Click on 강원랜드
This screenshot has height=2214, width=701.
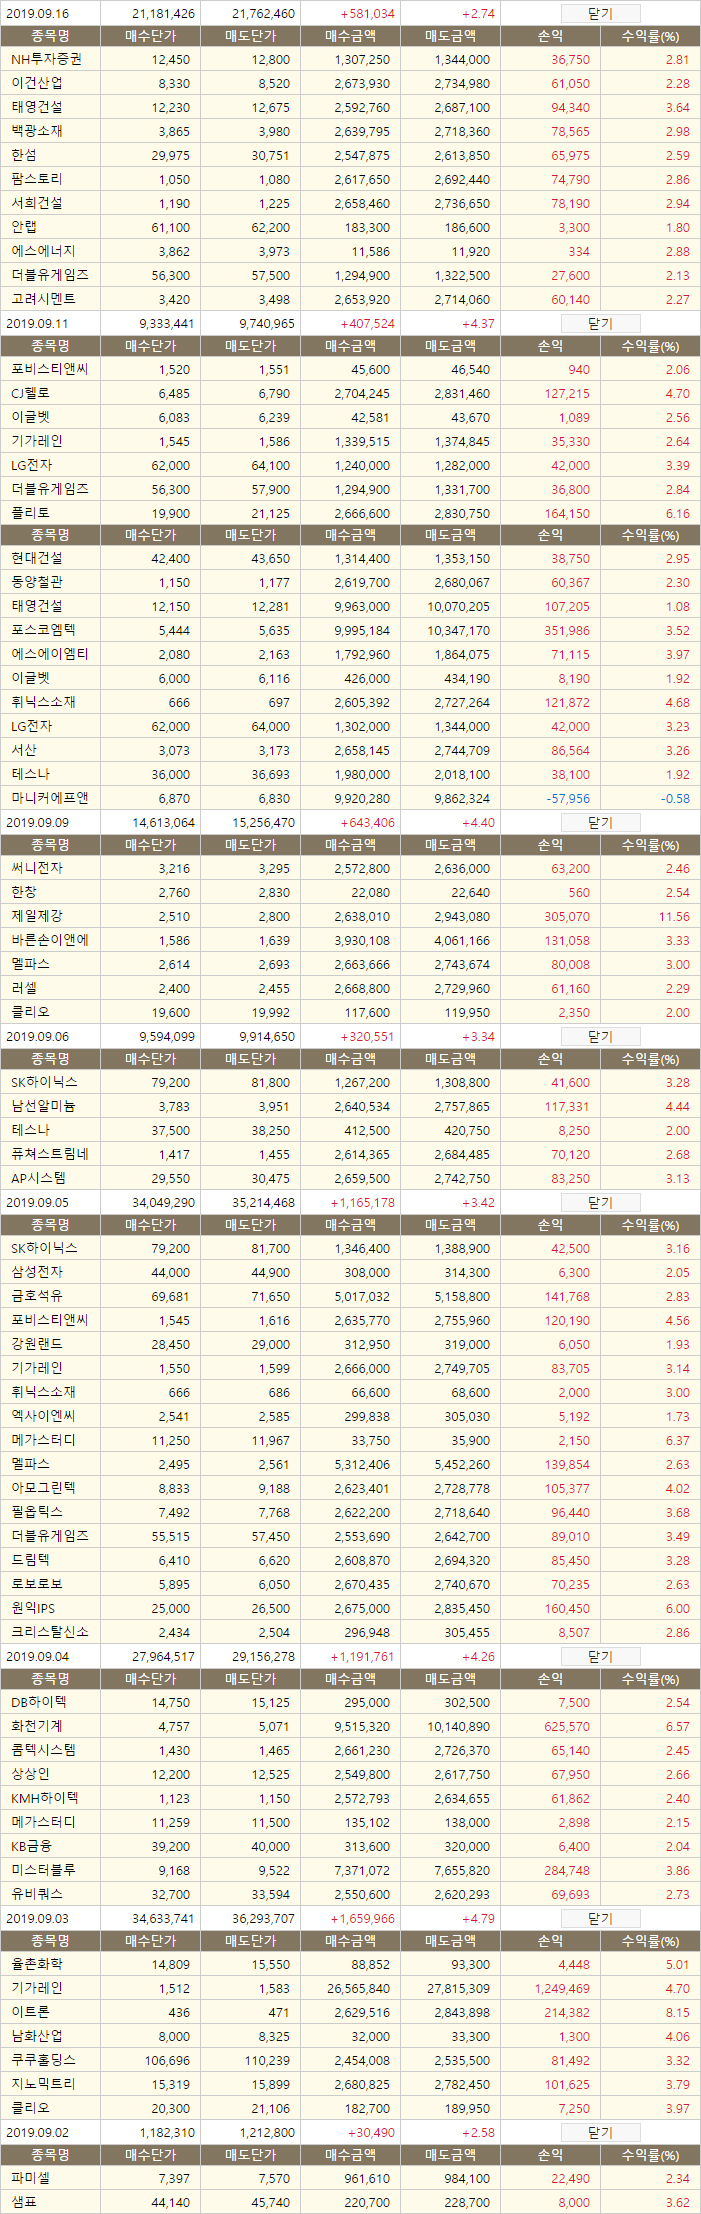click(x=37, y=1344)
